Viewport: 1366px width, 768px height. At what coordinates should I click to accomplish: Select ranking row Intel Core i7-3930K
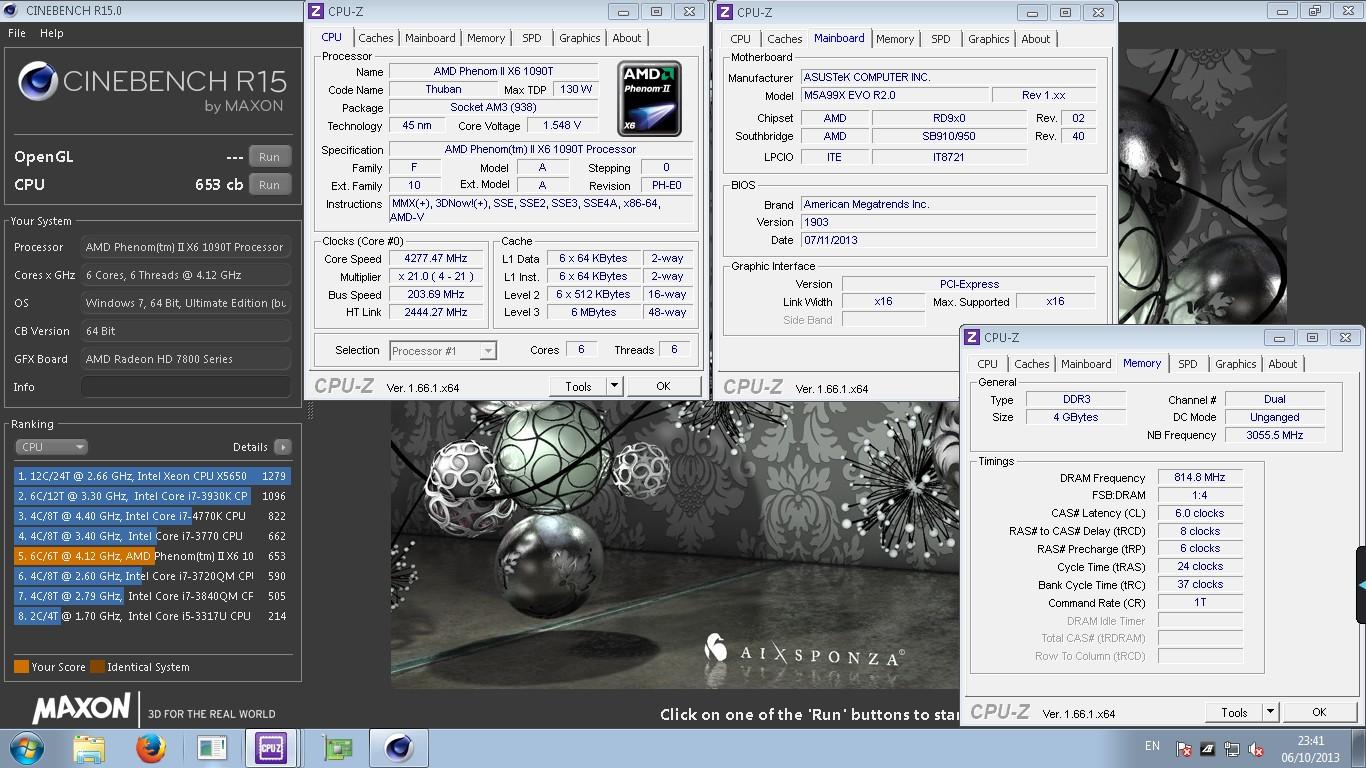click(x=152, y=496)
